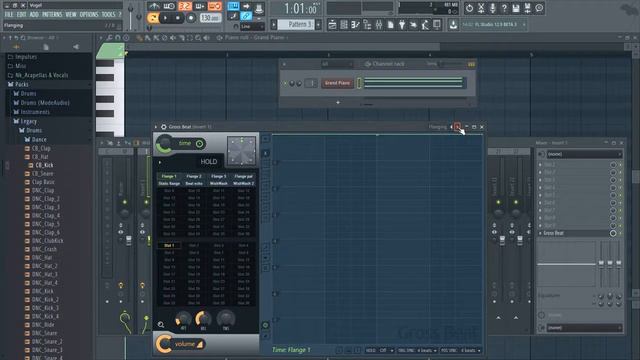
Task: Open the Line snap dropdown
Action: pyautogui.click(x=252, y=27)
